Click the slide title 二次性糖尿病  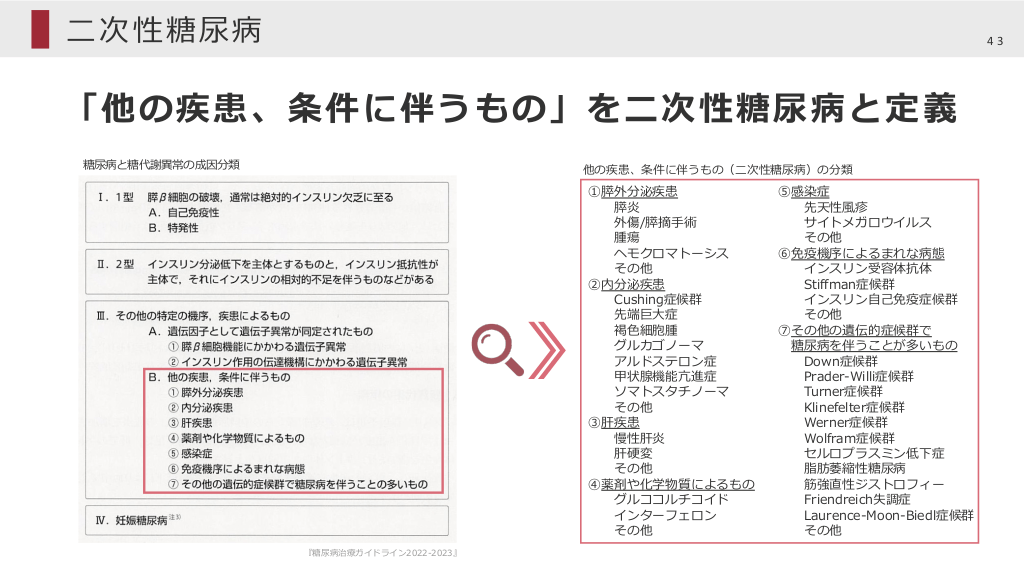pyautogui.click(x=164, y=29)
